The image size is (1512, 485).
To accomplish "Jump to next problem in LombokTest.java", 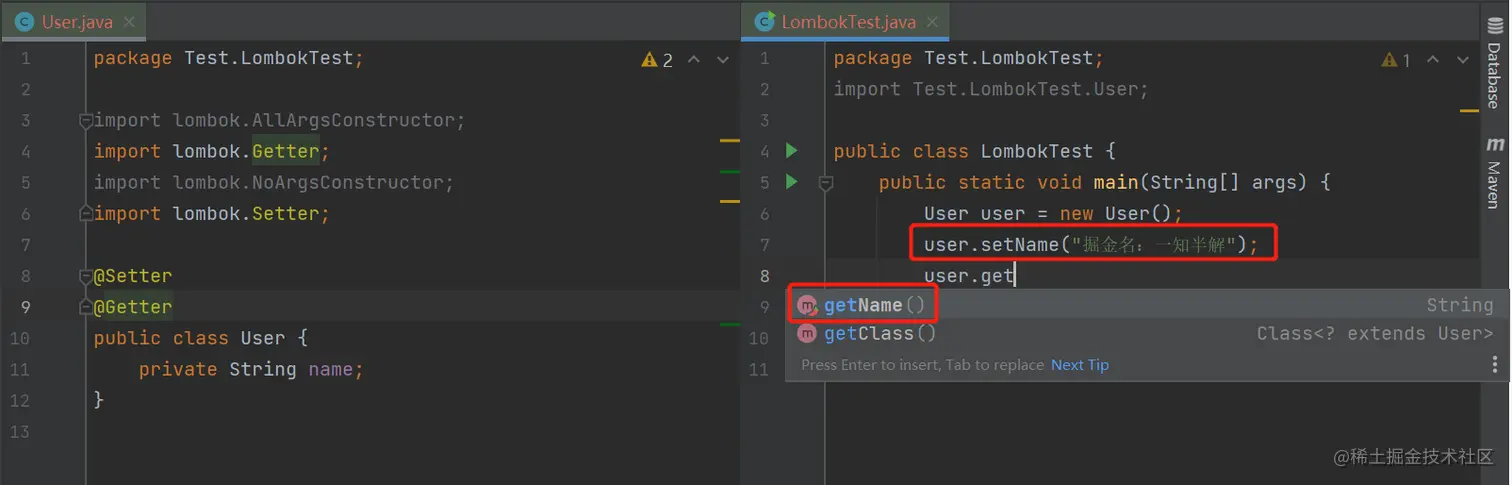I will [1462, 60].
